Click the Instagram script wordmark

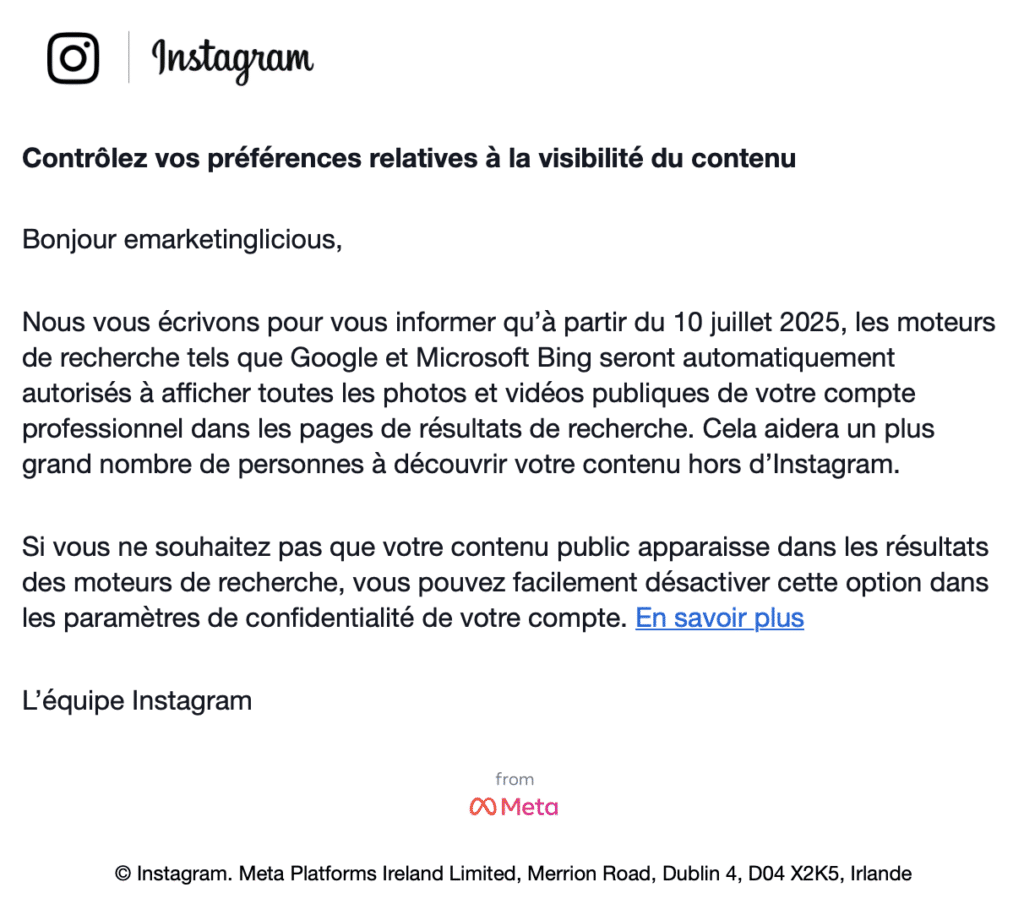232,59
